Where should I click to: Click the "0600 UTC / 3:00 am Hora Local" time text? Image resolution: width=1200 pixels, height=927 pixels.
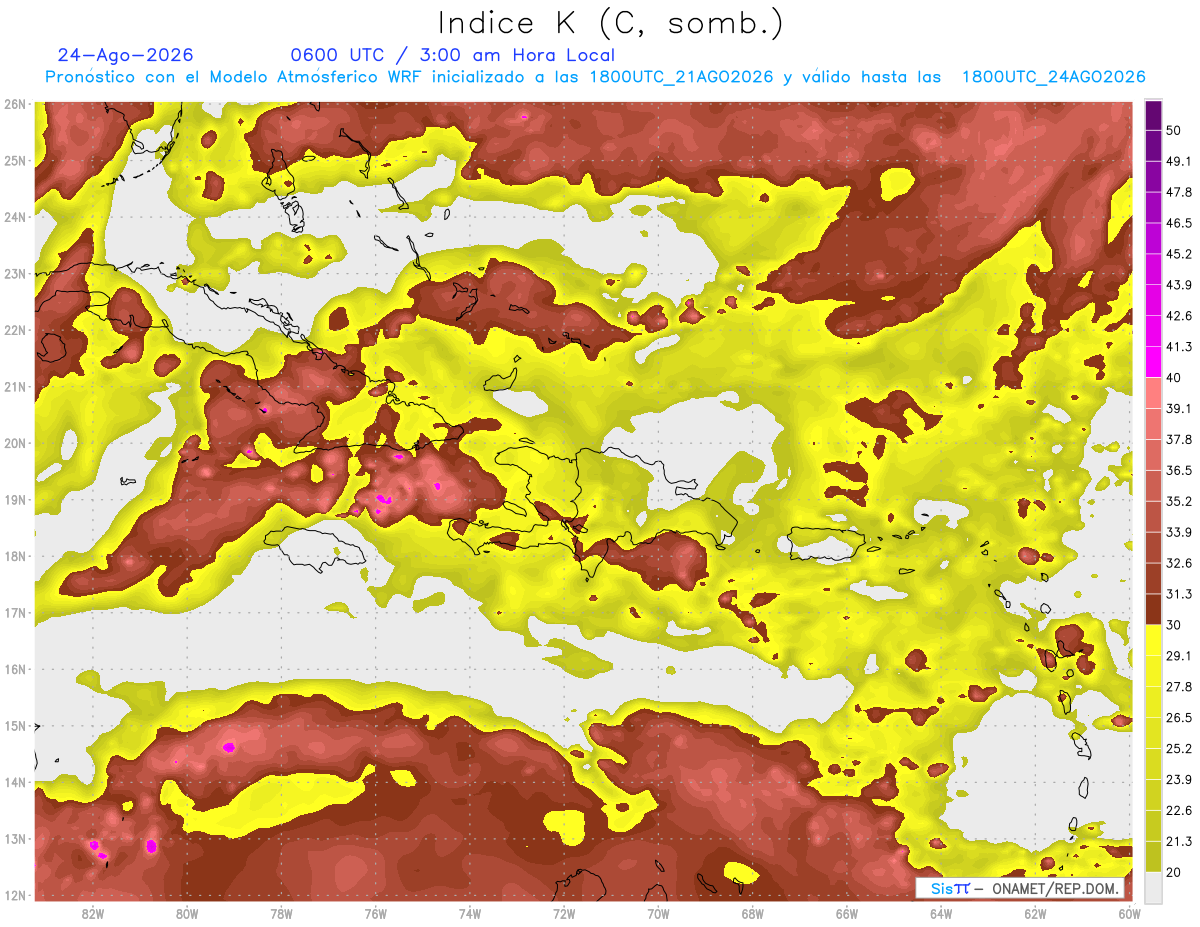coord(453,55)
